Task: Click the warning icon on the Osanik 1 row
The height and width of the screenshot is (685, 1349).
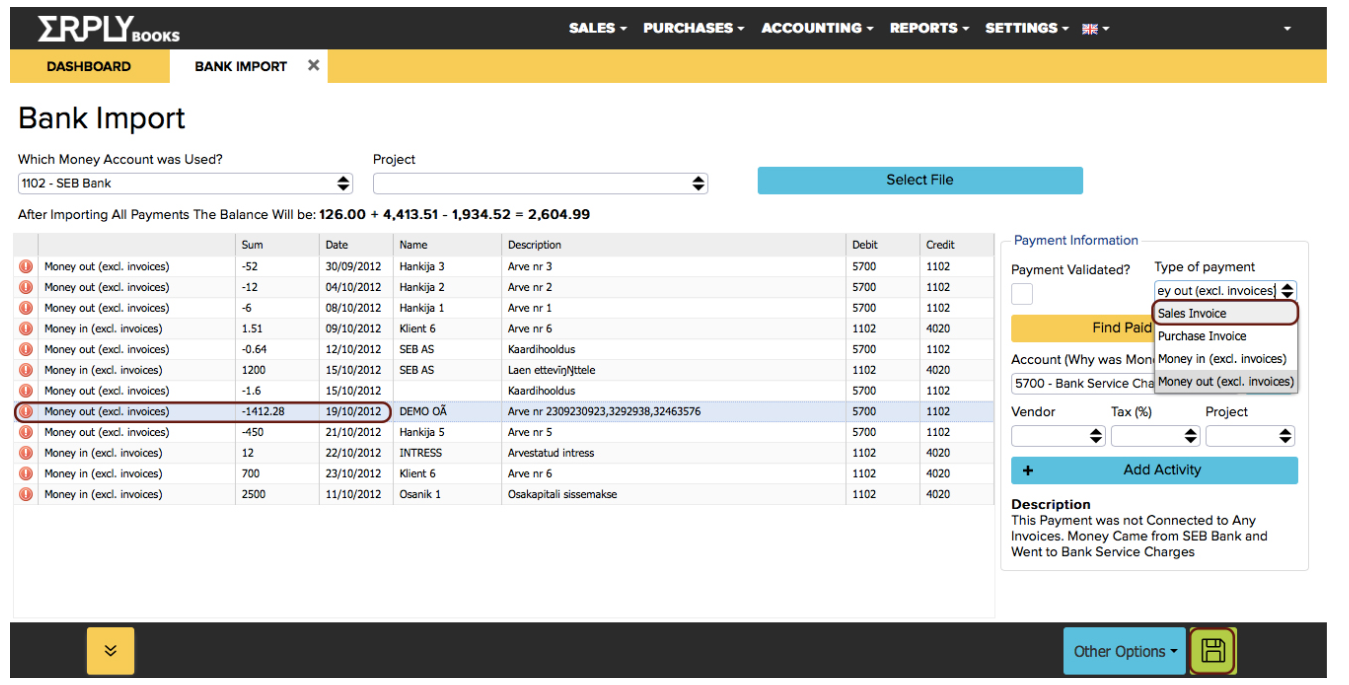Action: coord(25,494)
